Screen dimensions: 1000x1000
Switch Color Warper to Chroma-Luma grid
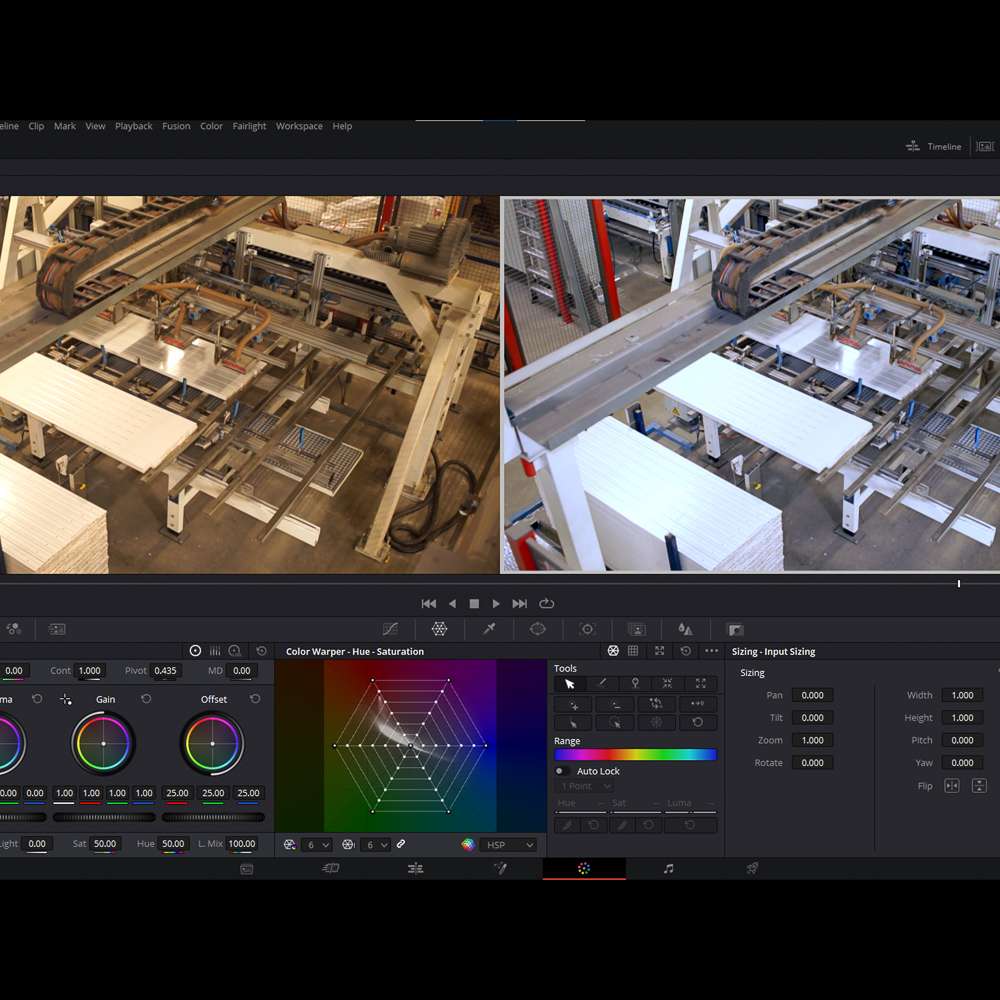[633, 651]
